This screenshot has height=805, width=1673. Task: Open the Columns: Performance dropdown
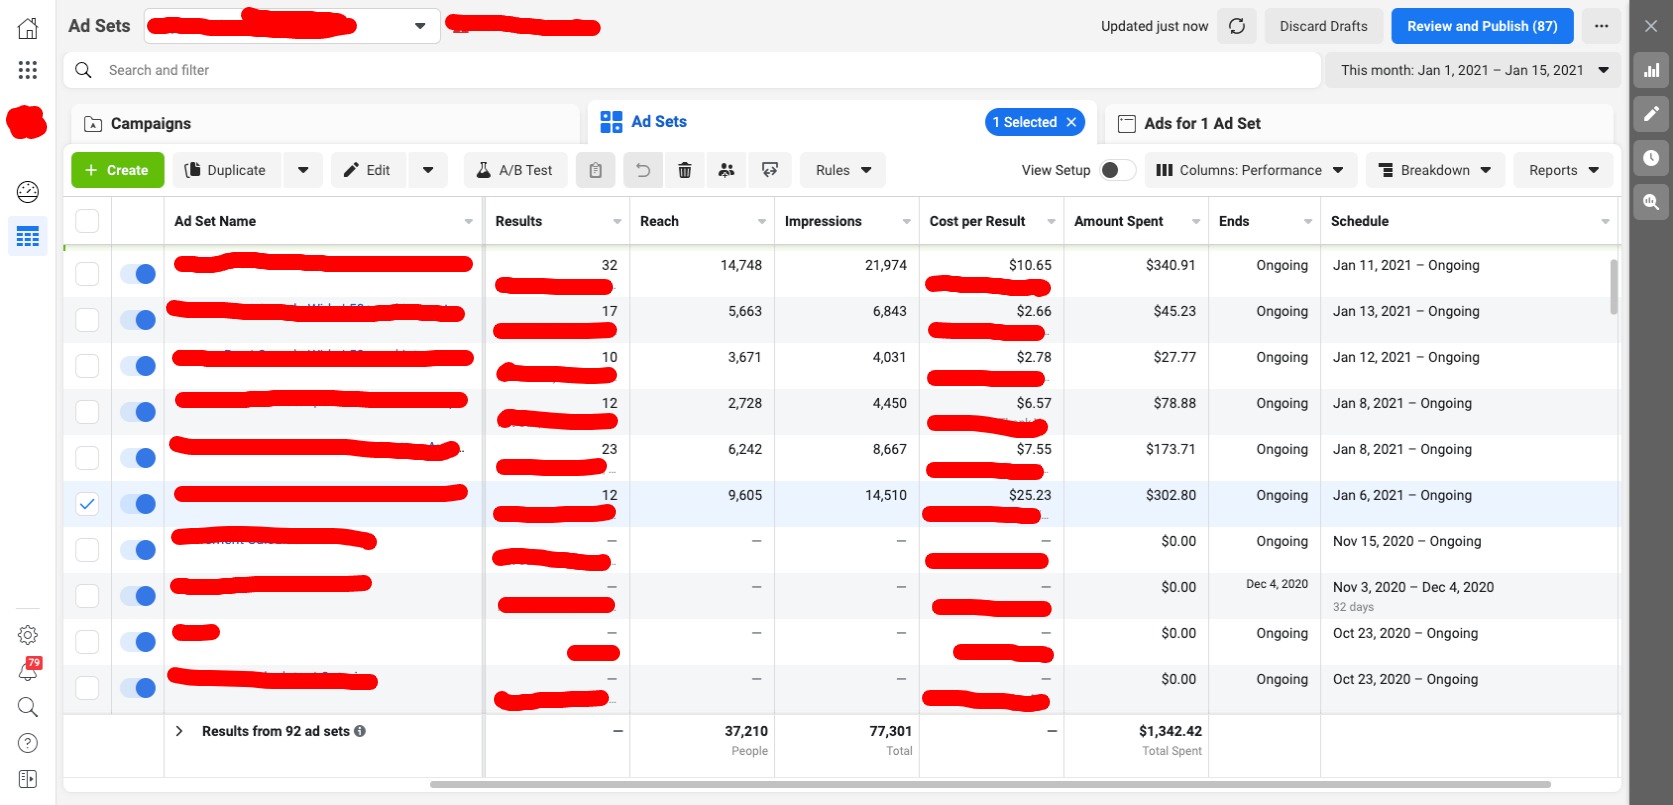(x=1250, y=170)
